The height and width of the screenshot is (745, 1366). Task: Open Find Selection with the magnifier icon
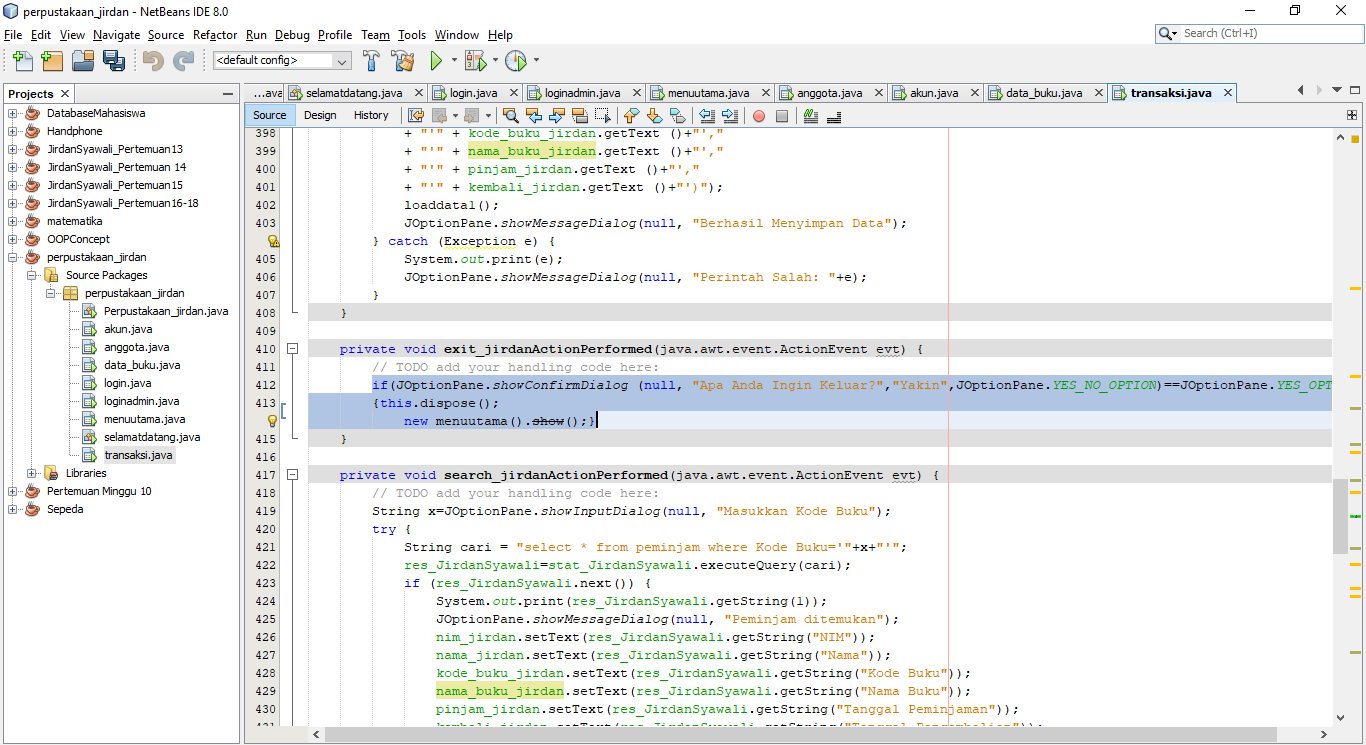pyautogui.click(x=511, y=116)
